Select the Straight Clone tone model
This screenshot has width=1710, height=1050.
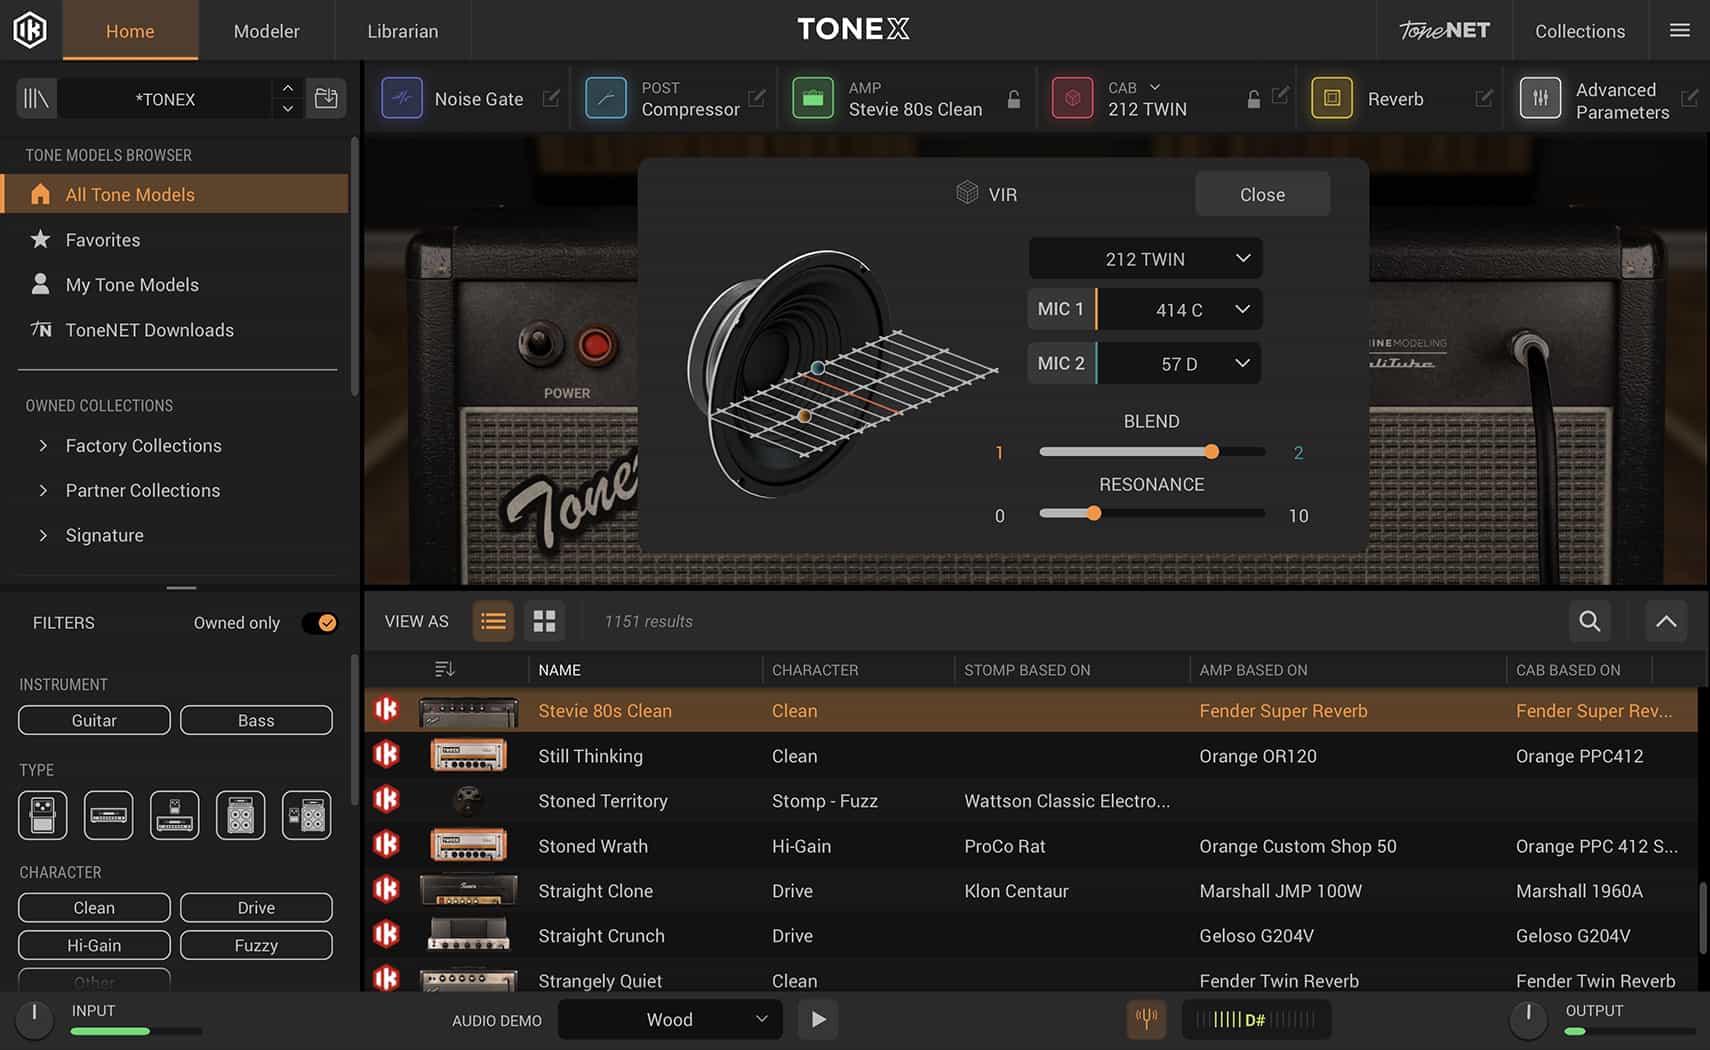1031,891
